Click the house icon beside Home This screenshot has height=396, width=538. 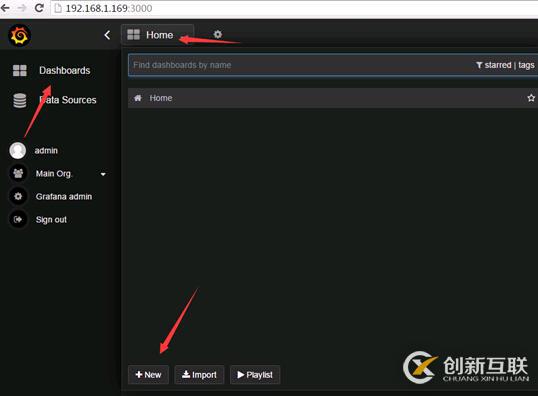coord(138,98)
